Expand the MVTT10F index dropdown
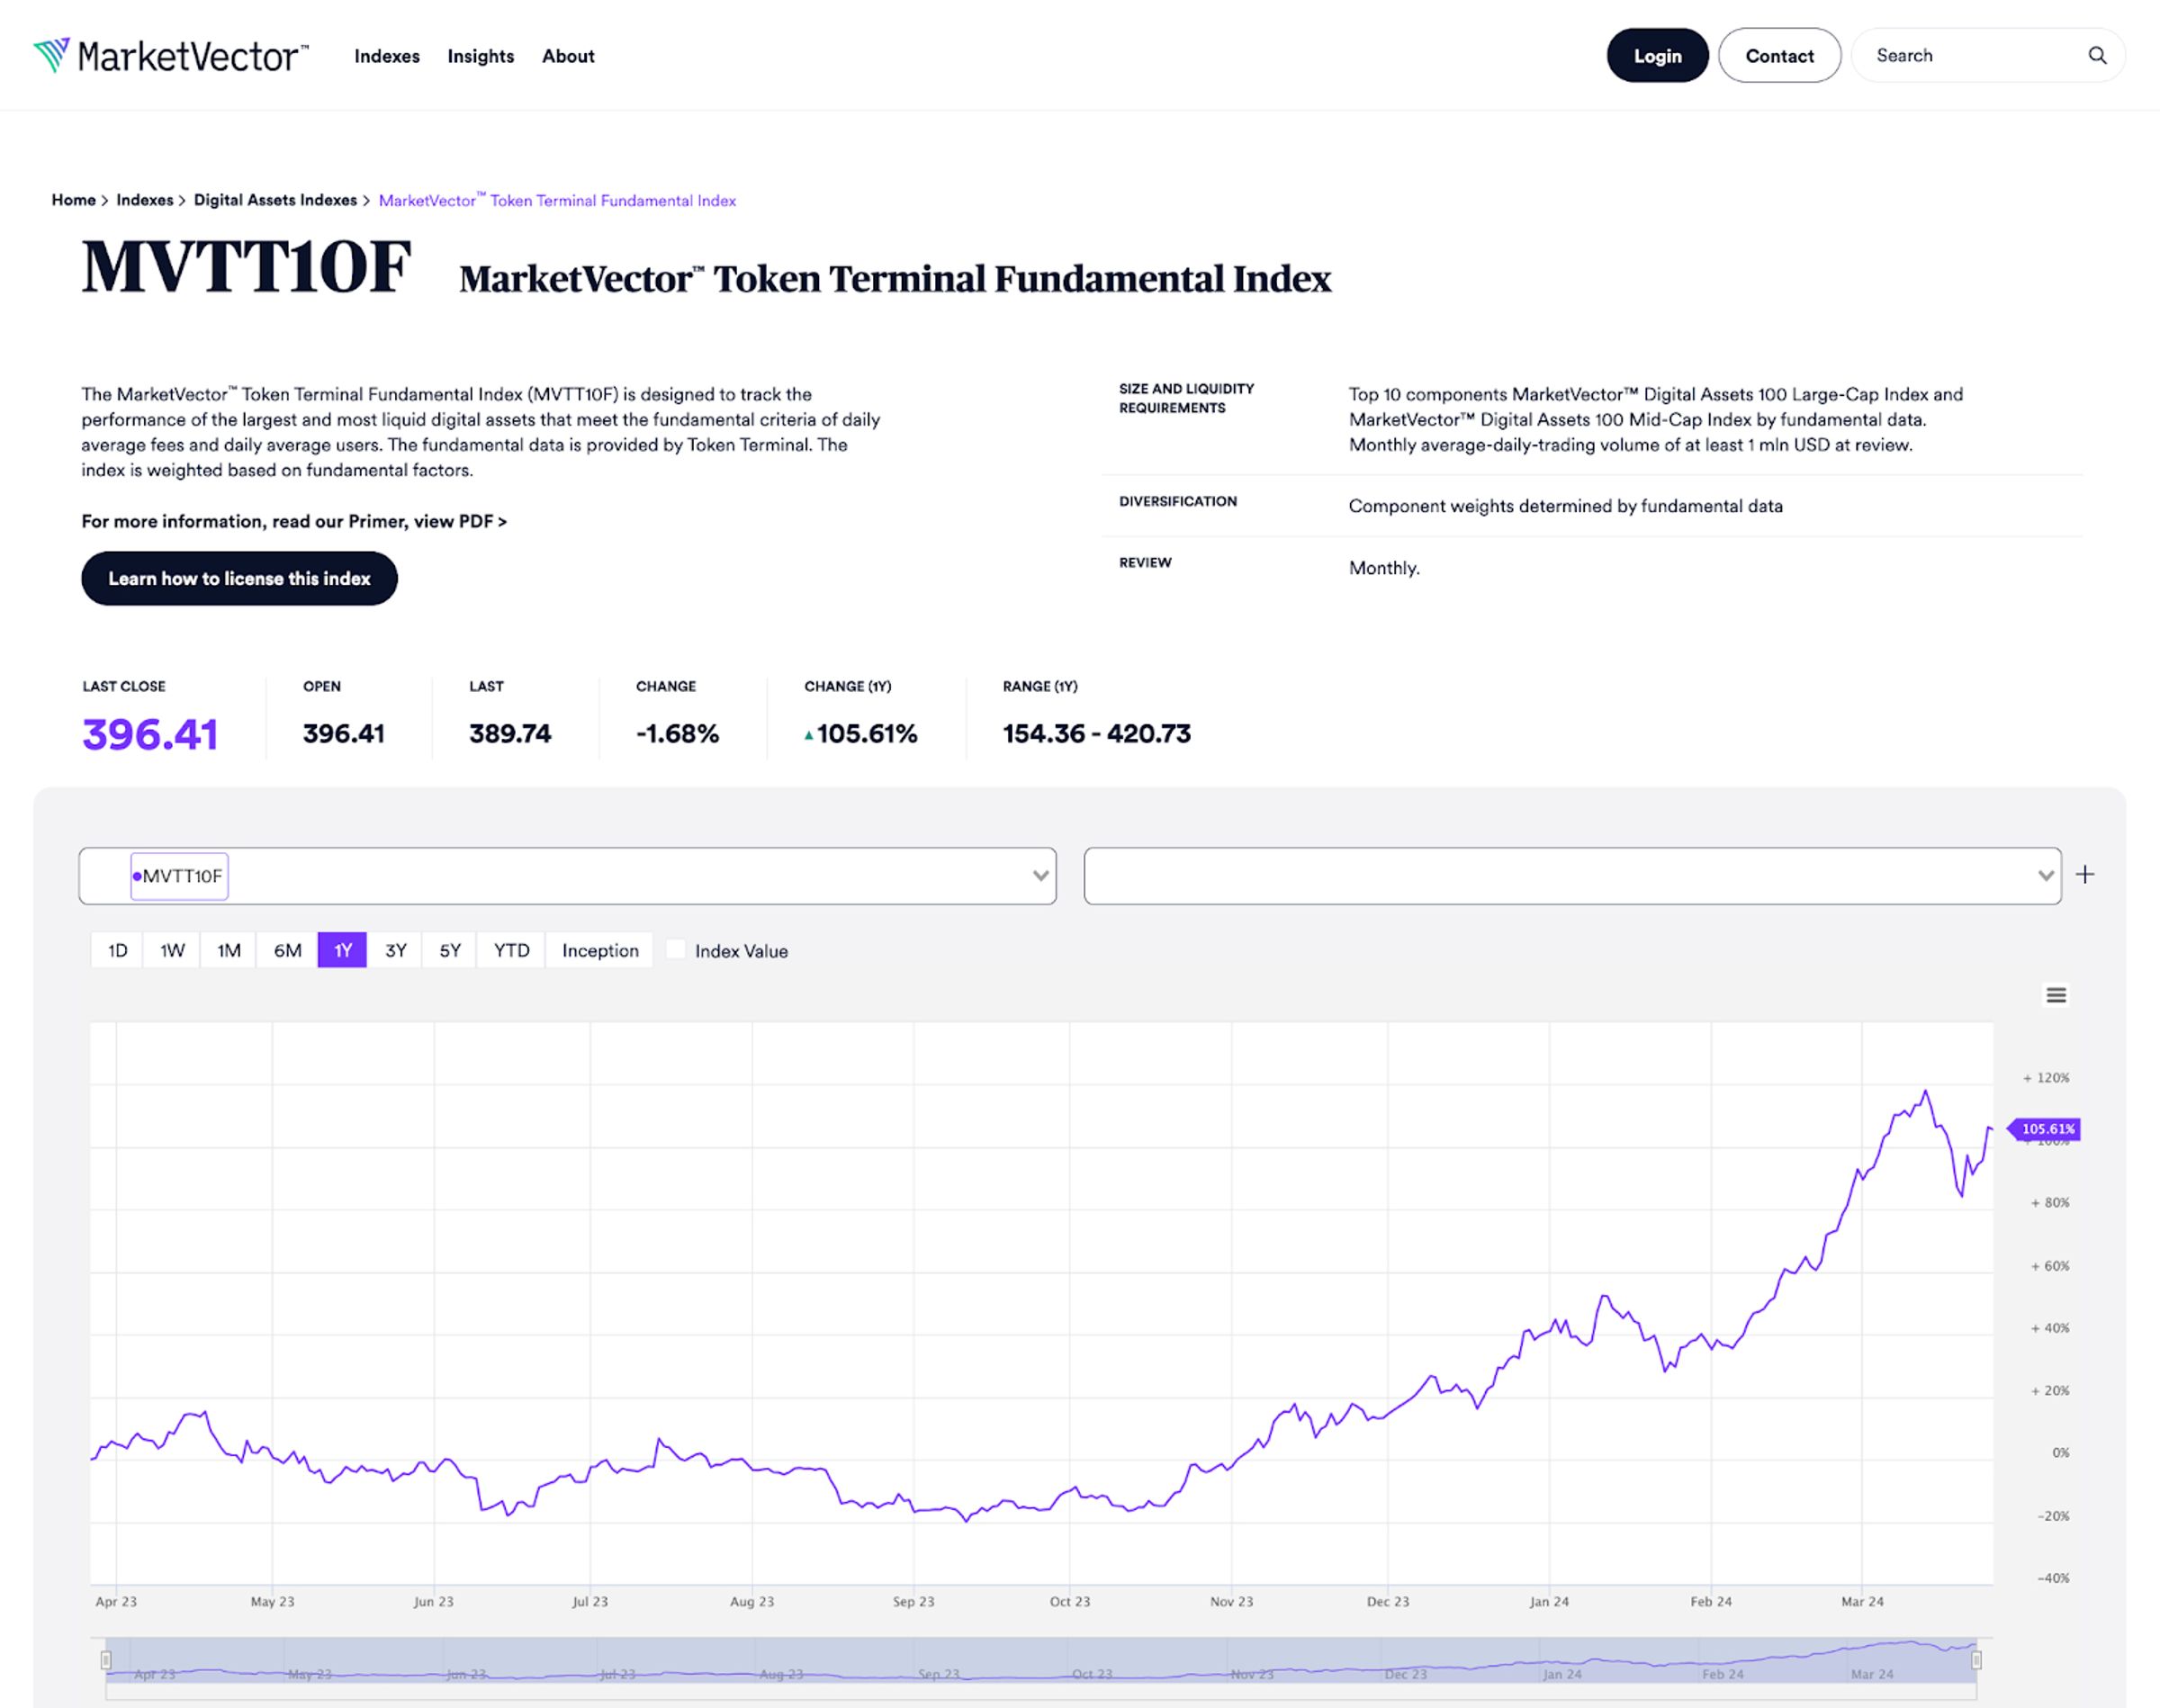2160x1708 pixels. (1040, 876)
